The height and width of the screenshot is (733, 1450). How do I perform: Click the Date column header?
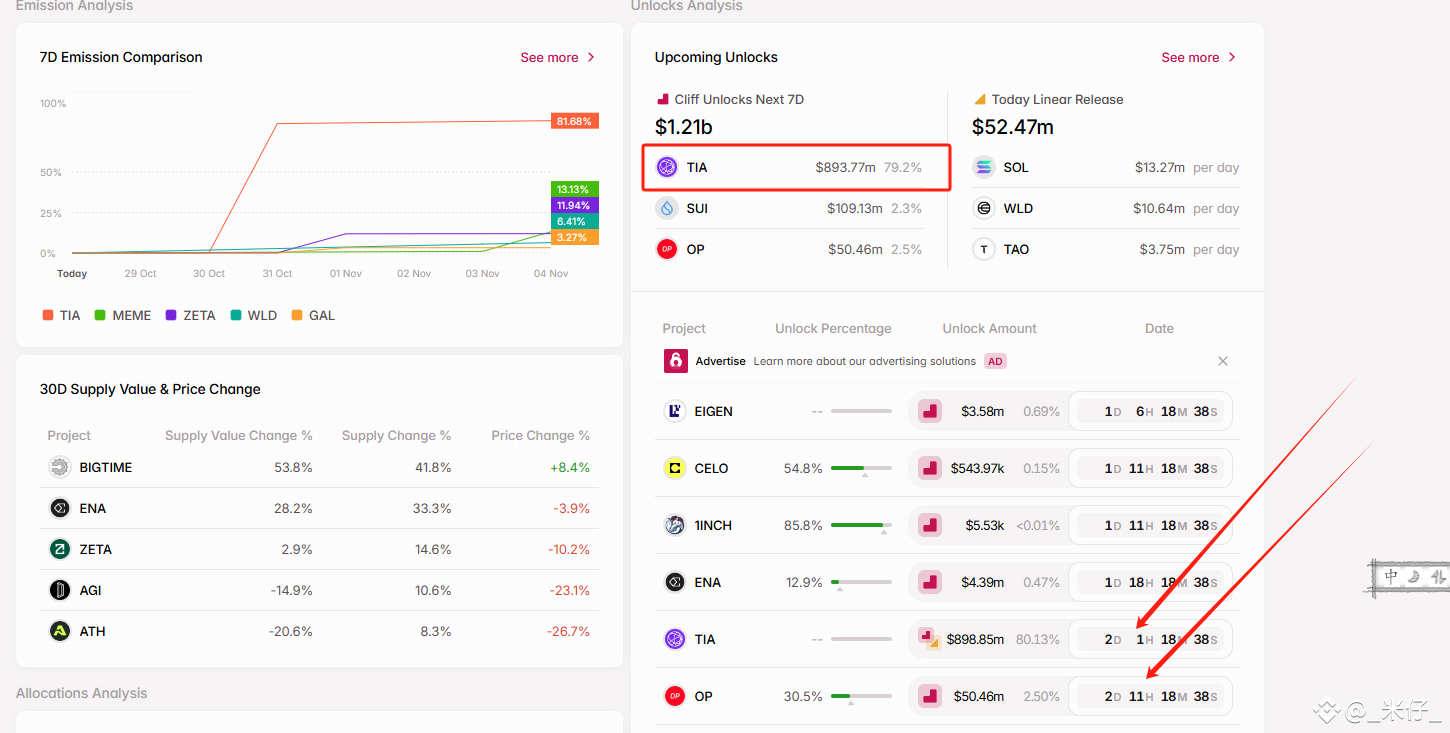(x=1159, y=329)
